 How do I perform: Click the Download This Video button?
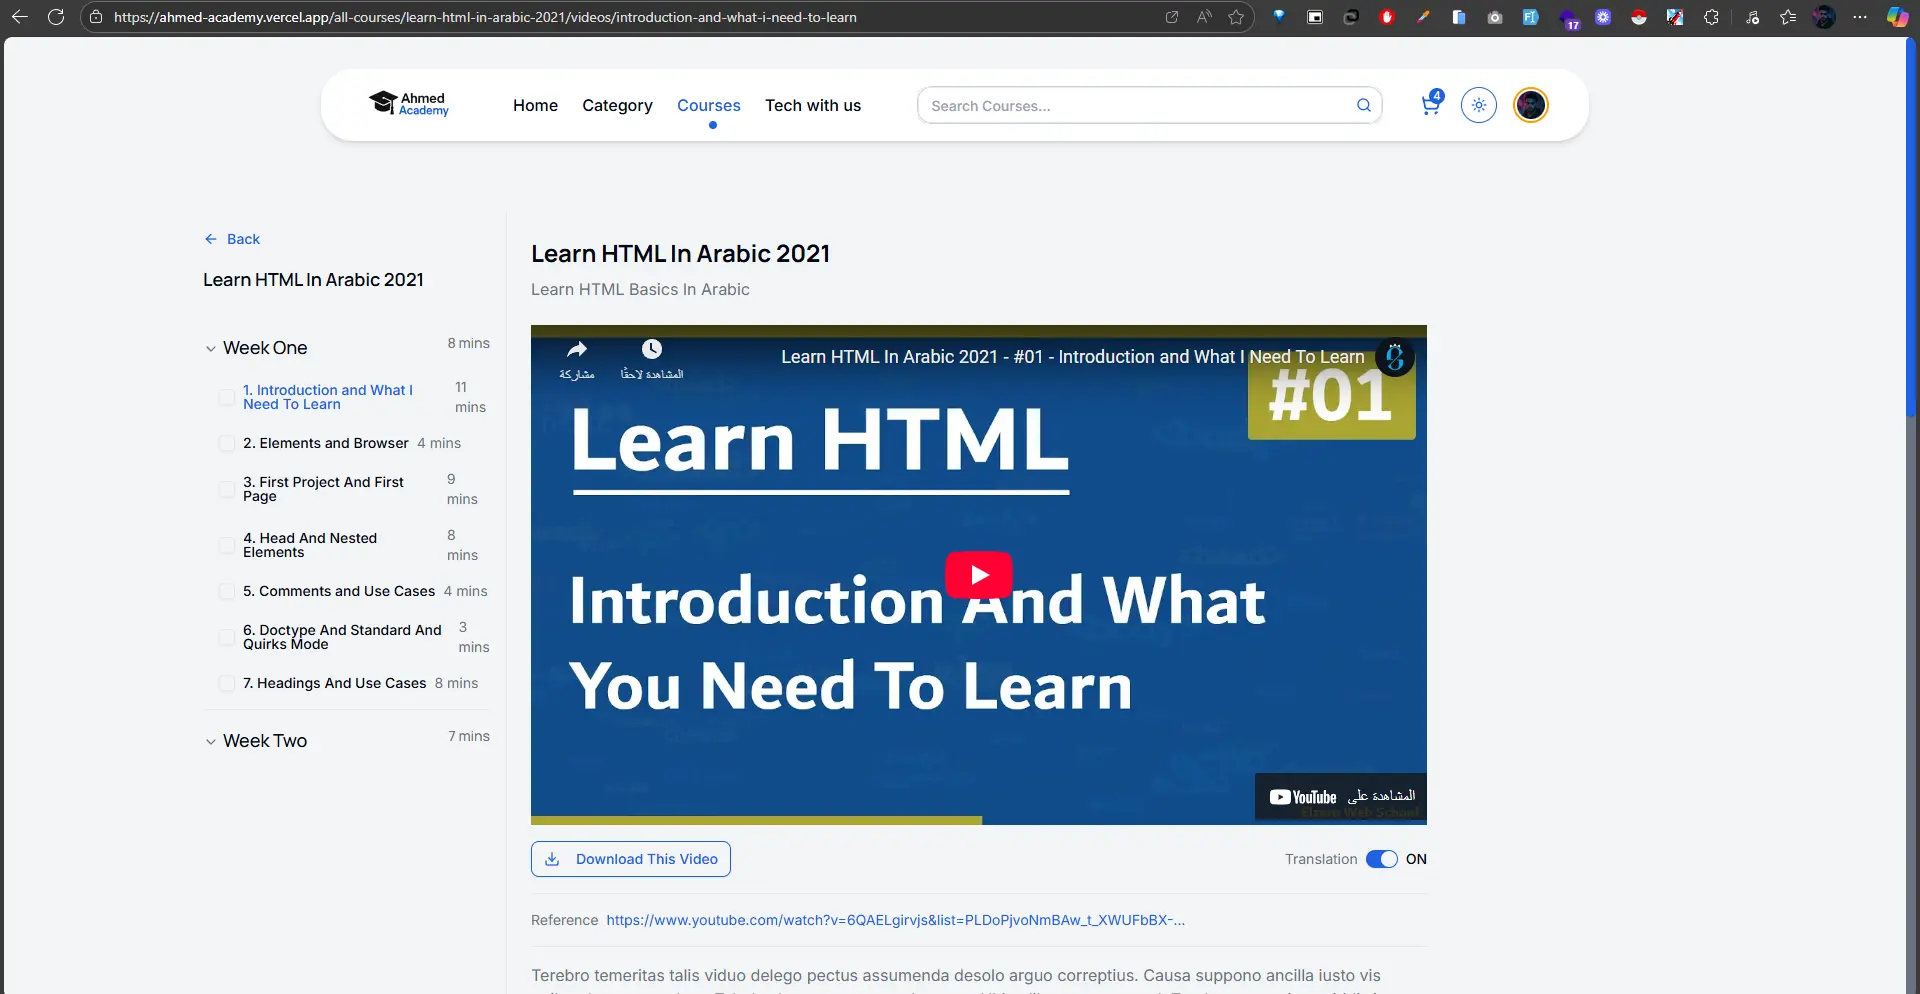(631, 859)
